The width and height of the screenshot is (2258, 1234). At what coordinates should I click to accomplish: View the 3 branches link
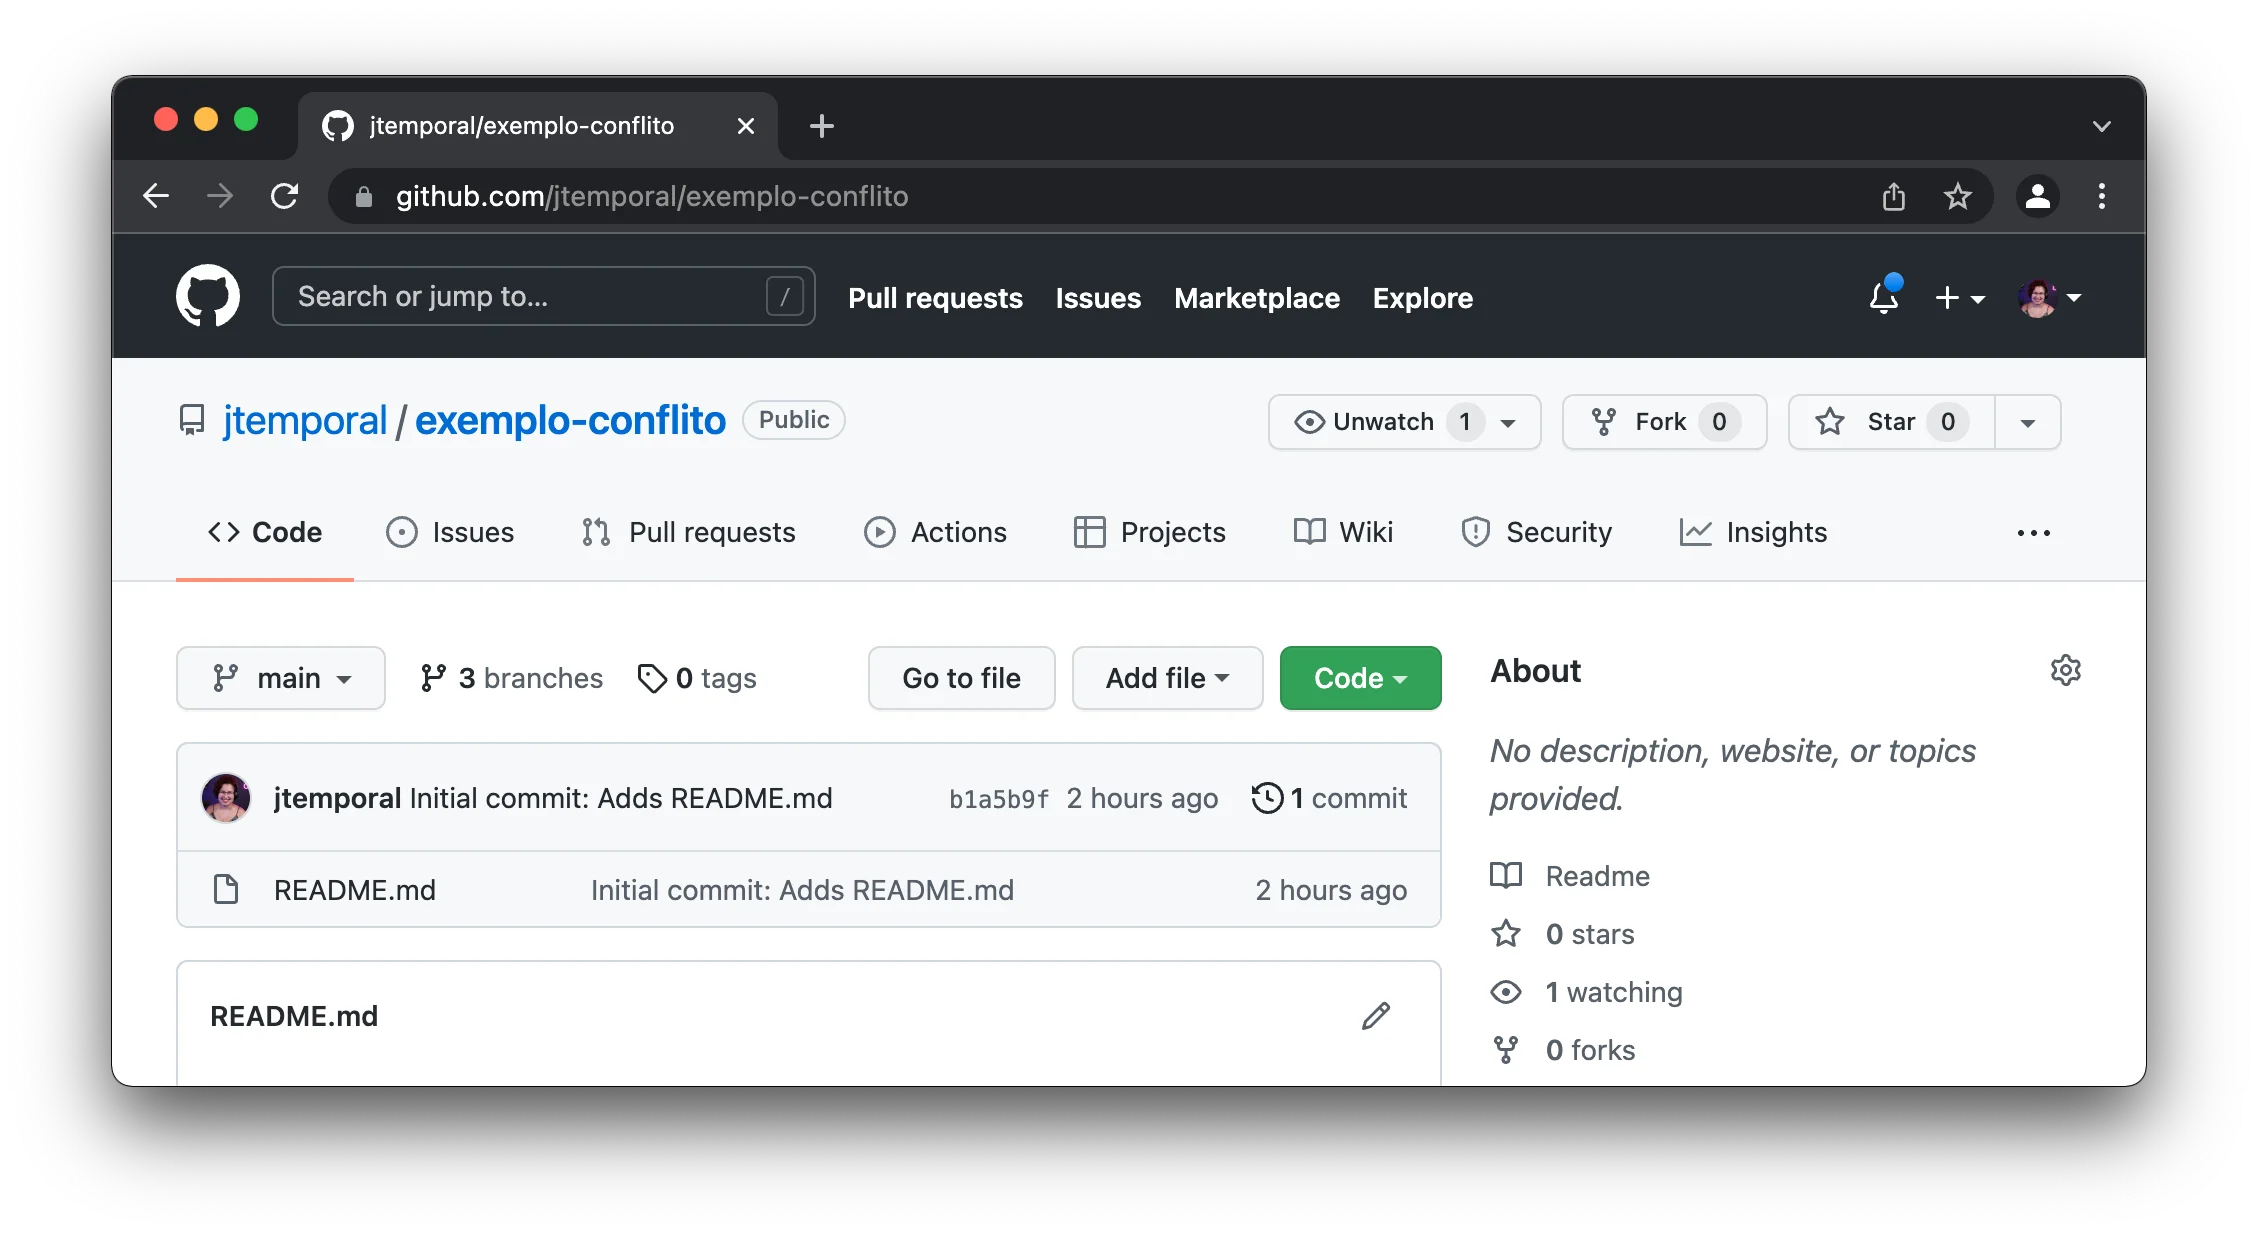[x=511, y=677]
